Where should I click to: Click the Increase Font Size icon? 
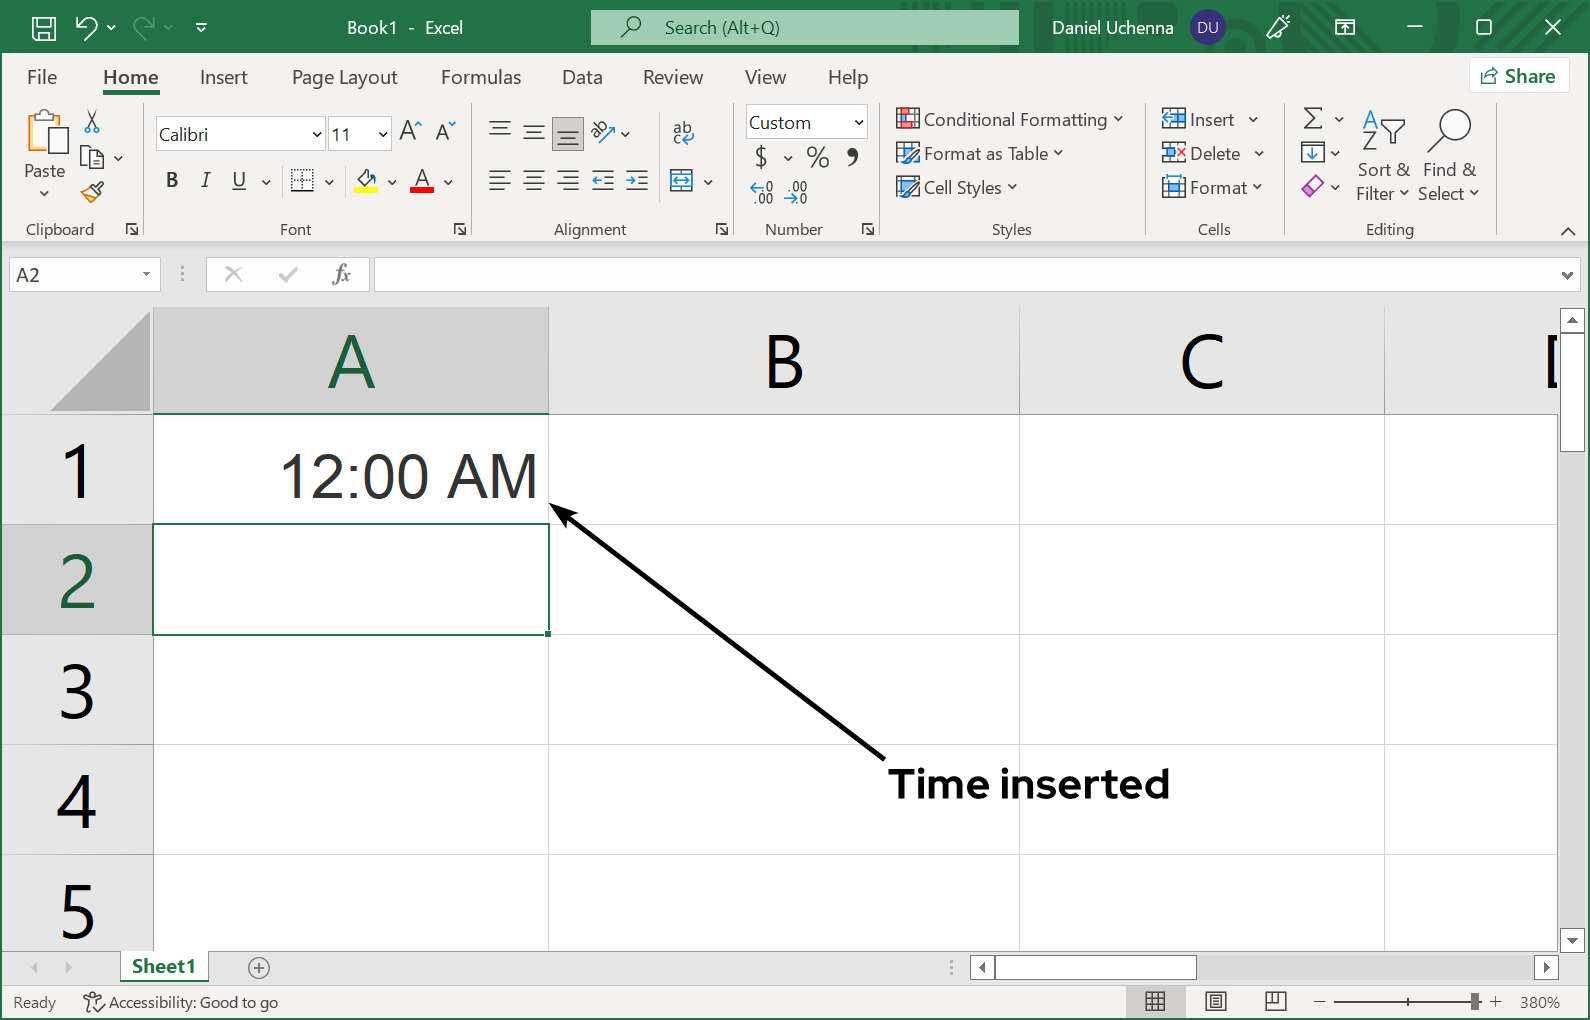(410, 131)
